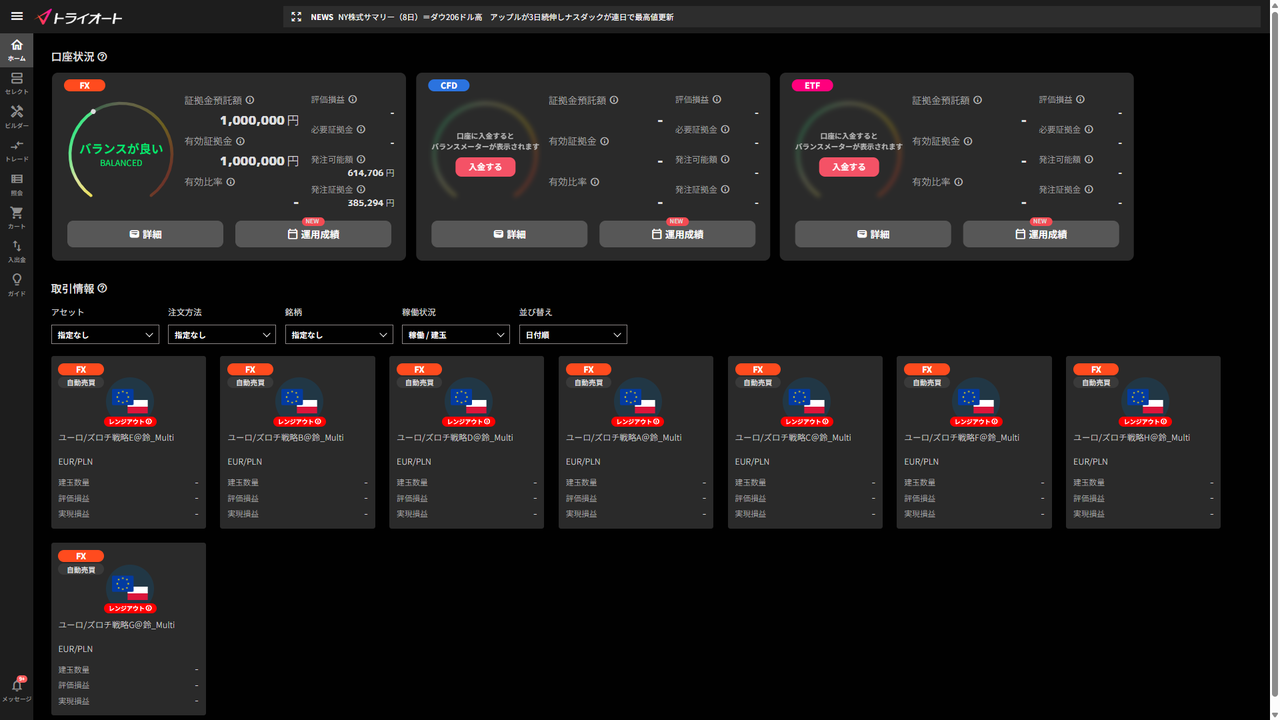
Task: Open the ユーロ/ズロチ戦略E strategy card
Action: tap(129, 442)
